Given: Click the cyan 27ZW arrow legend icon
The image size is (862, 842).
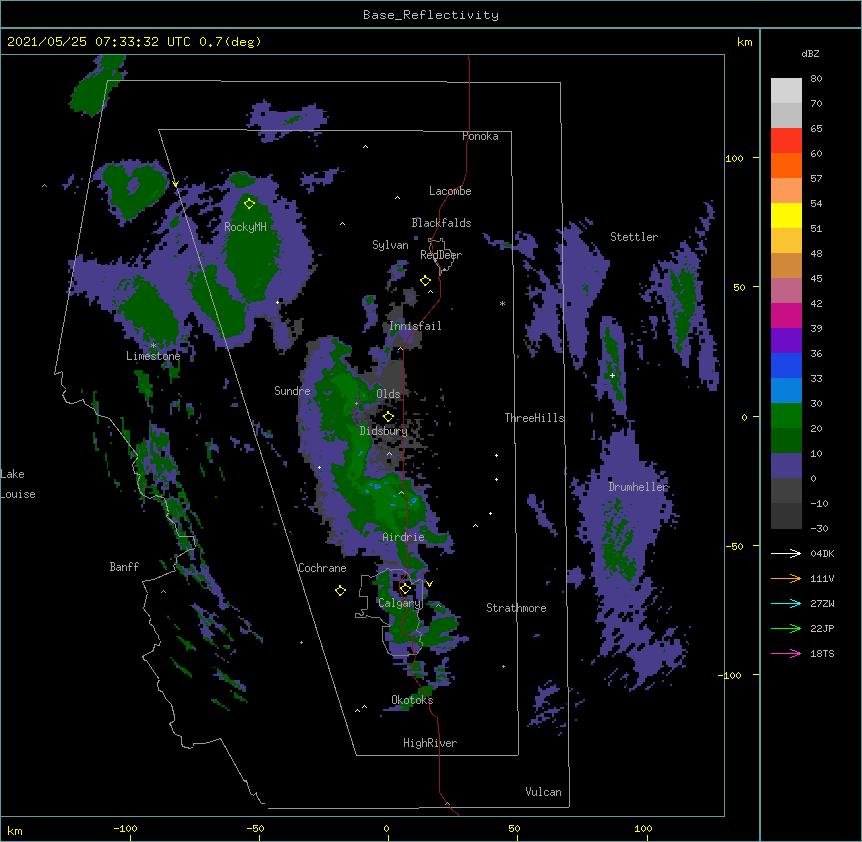Looking at the screenshot, I should click(786, 603).
